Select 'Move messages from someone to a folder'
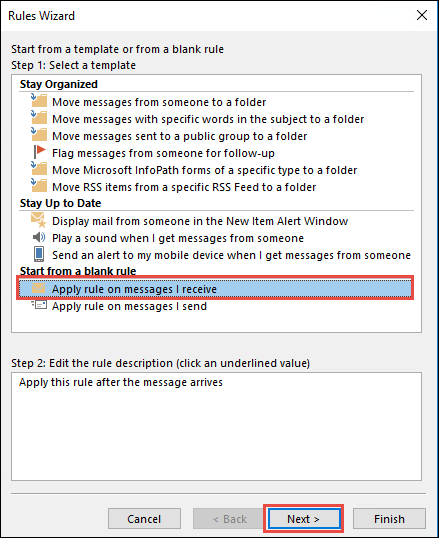 pyautogui.click(x=159, y=102)
